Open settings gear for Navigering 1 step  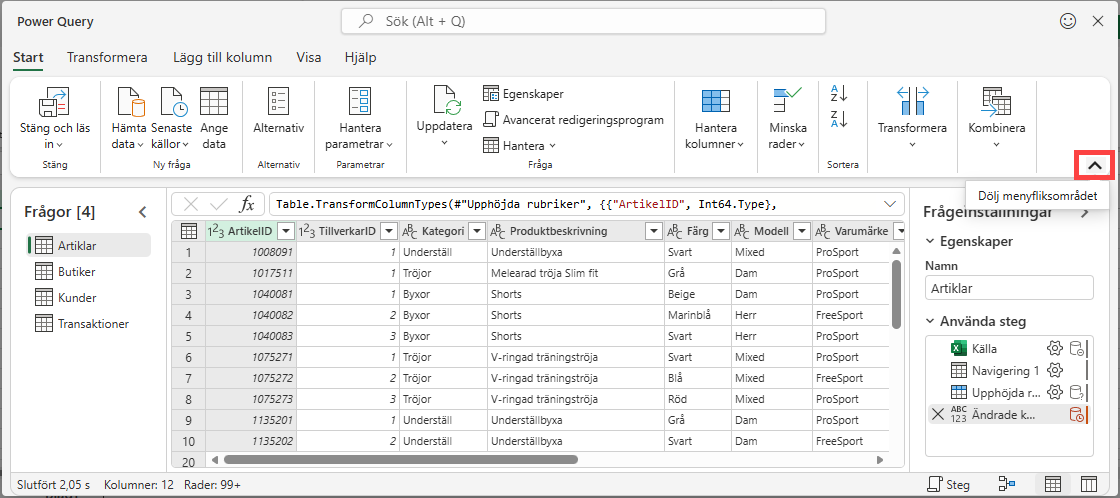(1054, 370)
